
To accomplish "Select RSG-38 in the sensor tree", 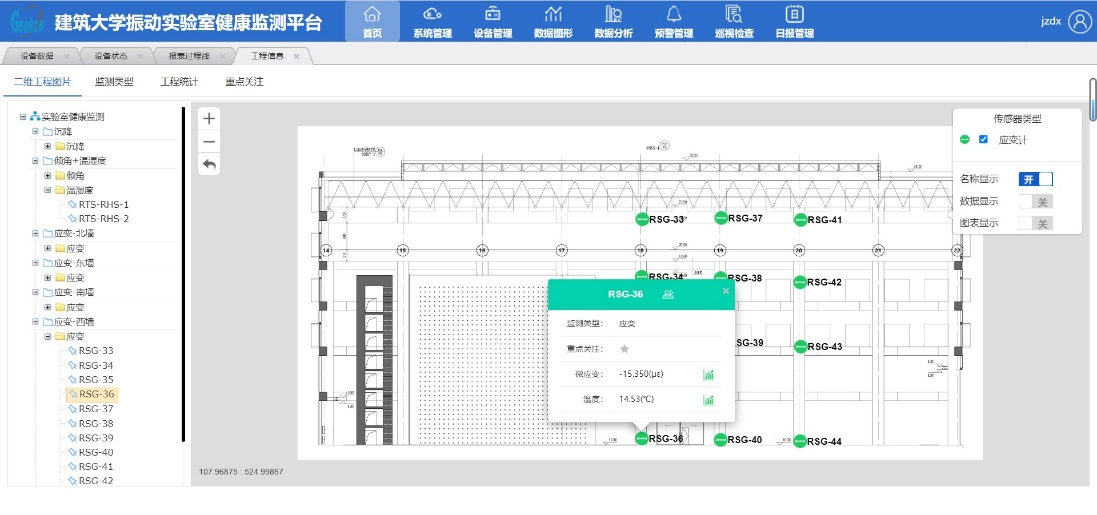I will pos(96,423).
